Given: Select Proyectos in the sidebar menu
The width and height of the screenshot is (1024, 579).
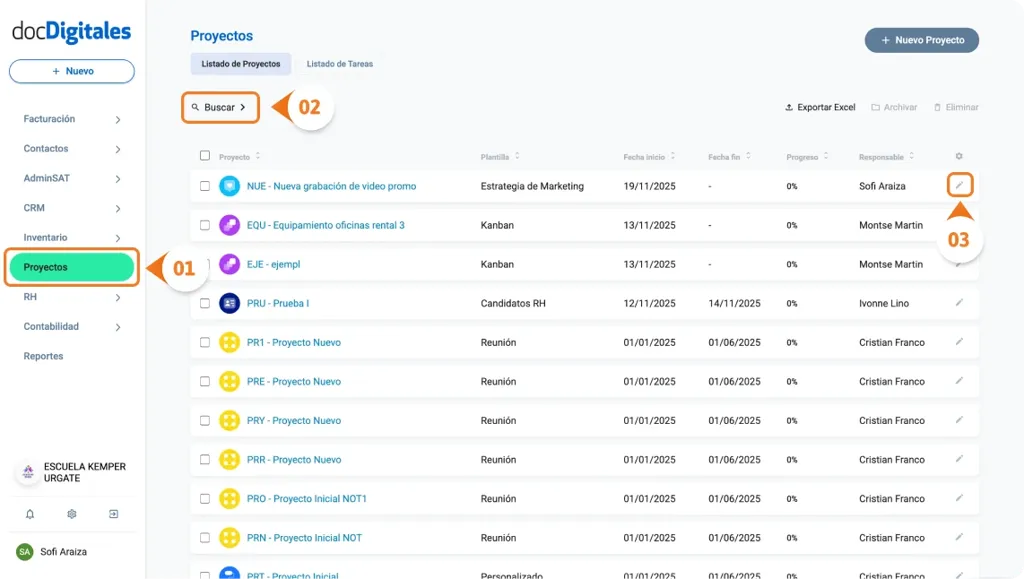Looking at the screenshot, I should (x=70, y=266).
